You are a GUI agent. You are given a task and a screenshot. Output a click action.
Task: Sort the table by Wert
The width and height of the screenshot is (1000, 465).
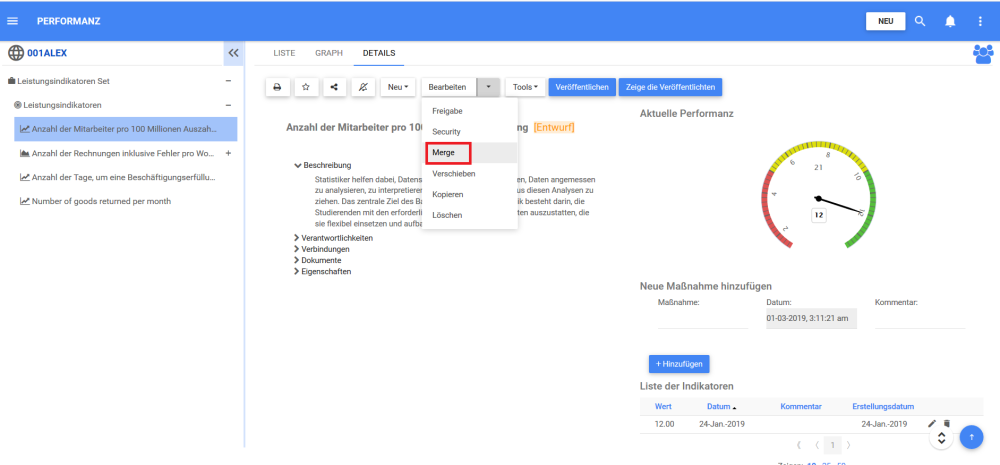663,406
